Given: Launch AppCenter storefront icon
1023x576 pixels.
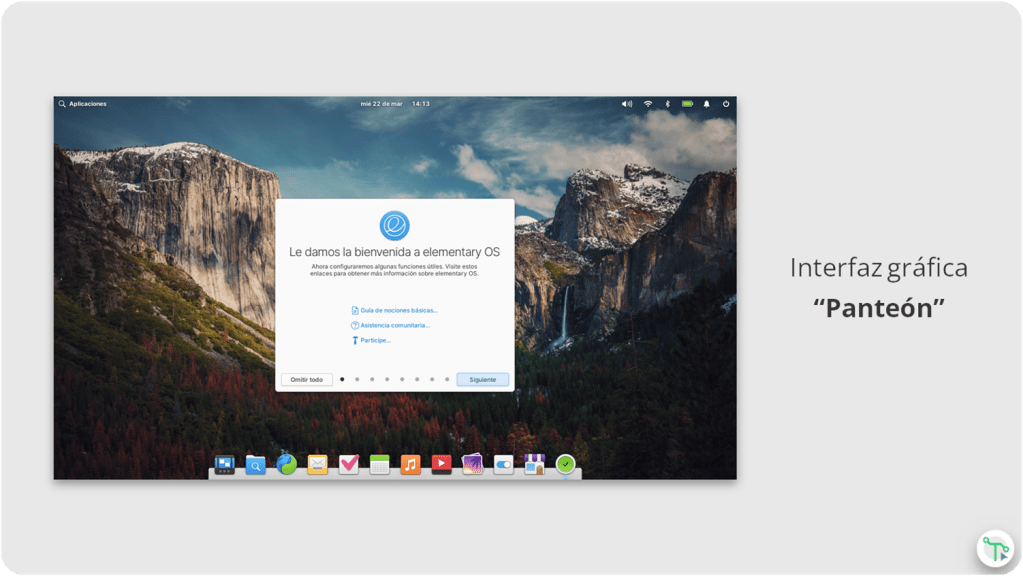Looking at the screenshot, I should click(535, 465).
